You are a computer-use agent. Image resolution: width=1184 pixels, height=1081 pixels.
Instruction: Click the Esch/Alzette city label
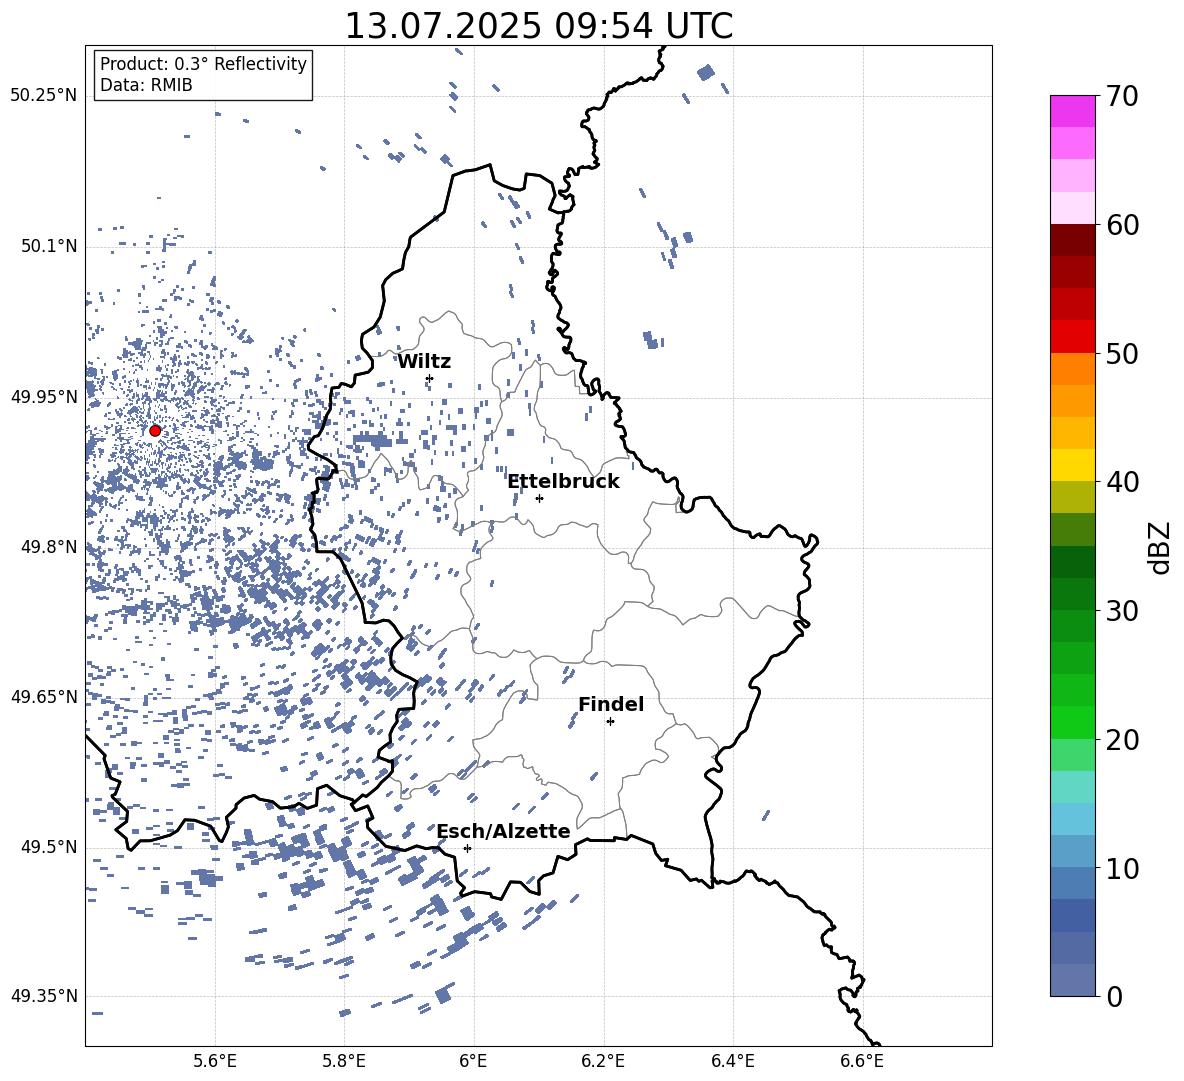click(503, 831)
